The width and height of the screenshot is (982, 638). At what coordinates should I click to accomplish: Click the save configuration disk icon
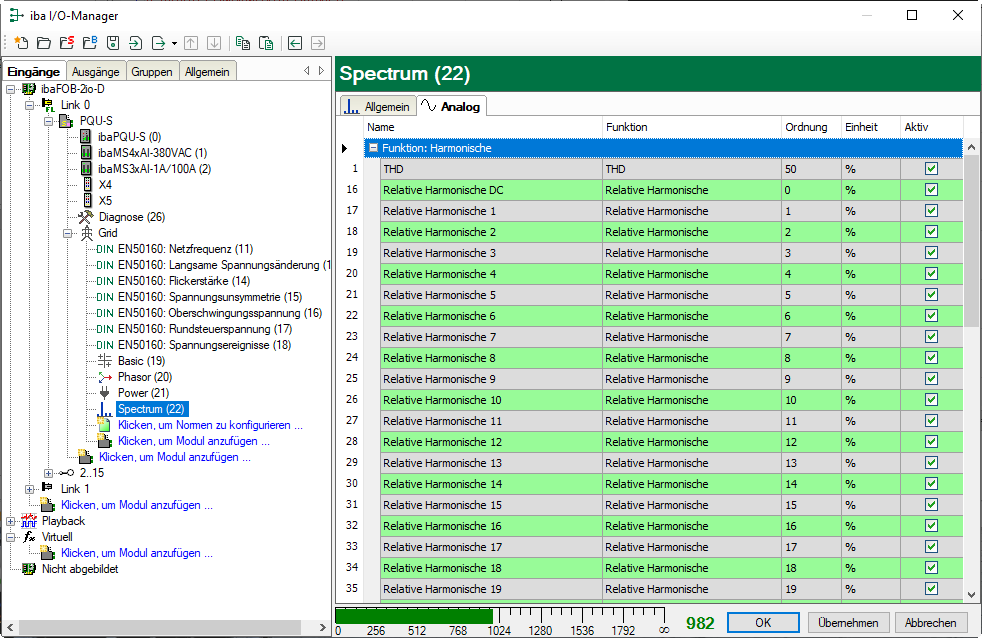pos(113,43)
